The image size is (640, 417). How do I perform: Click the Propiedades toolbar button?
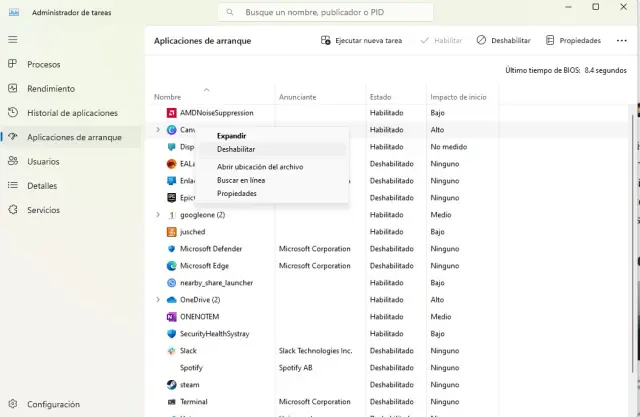tap(573, 40)
